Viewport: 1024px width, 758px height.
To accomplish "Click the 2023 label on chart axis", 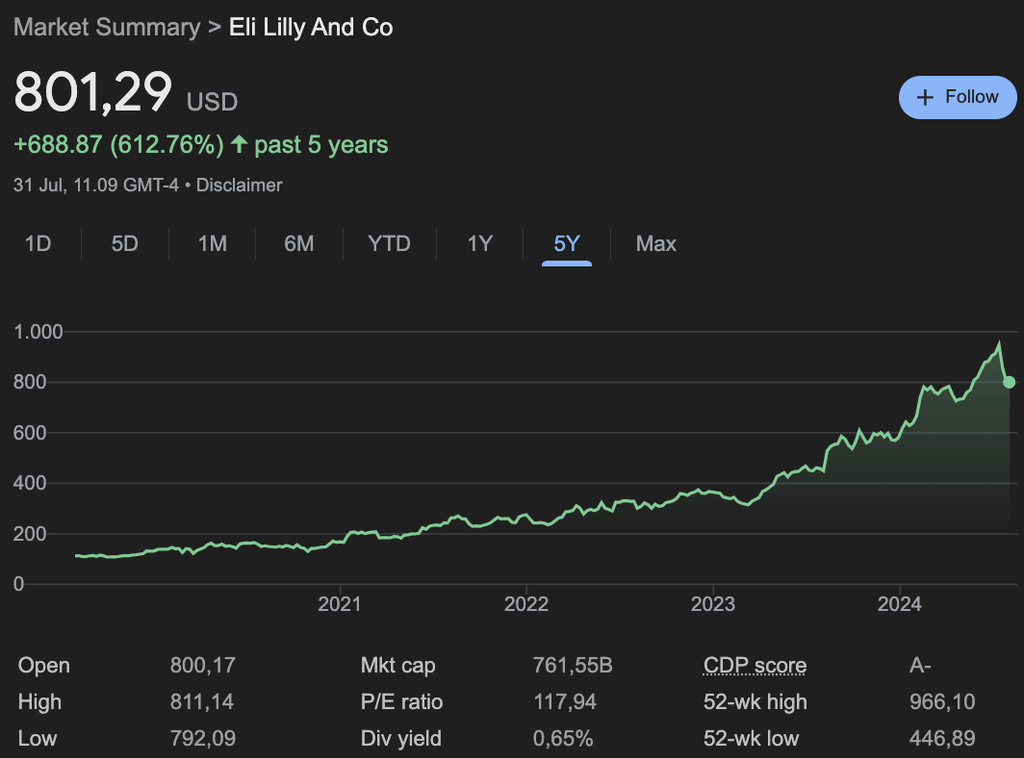I will point(713,604).
